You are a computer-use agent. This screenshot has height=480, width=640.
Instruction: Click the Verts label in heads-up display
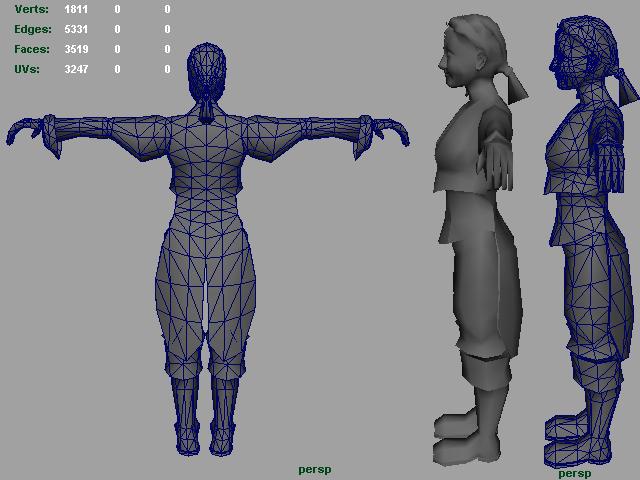pyautogui.click(x=31, y=9)
